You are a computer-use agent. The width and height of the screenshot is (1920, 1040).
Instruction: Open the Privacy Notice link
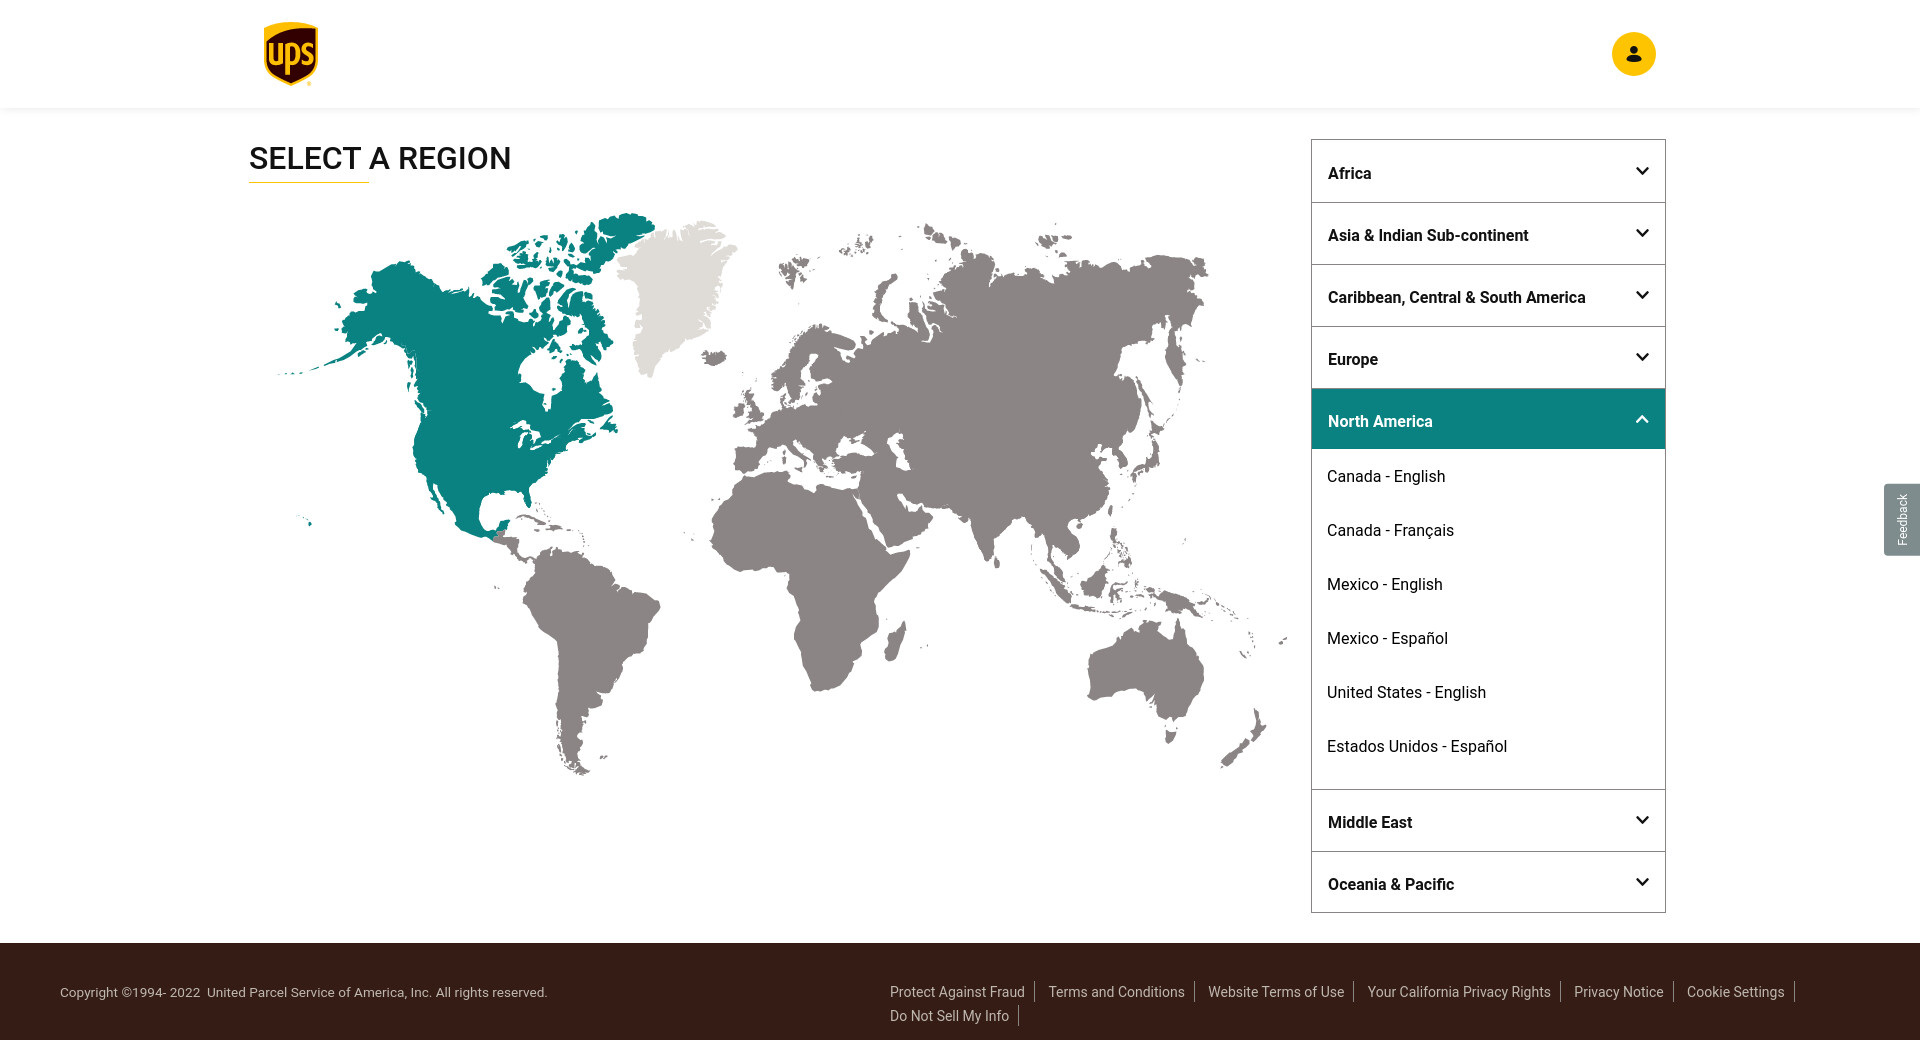tap(1618, 992)
